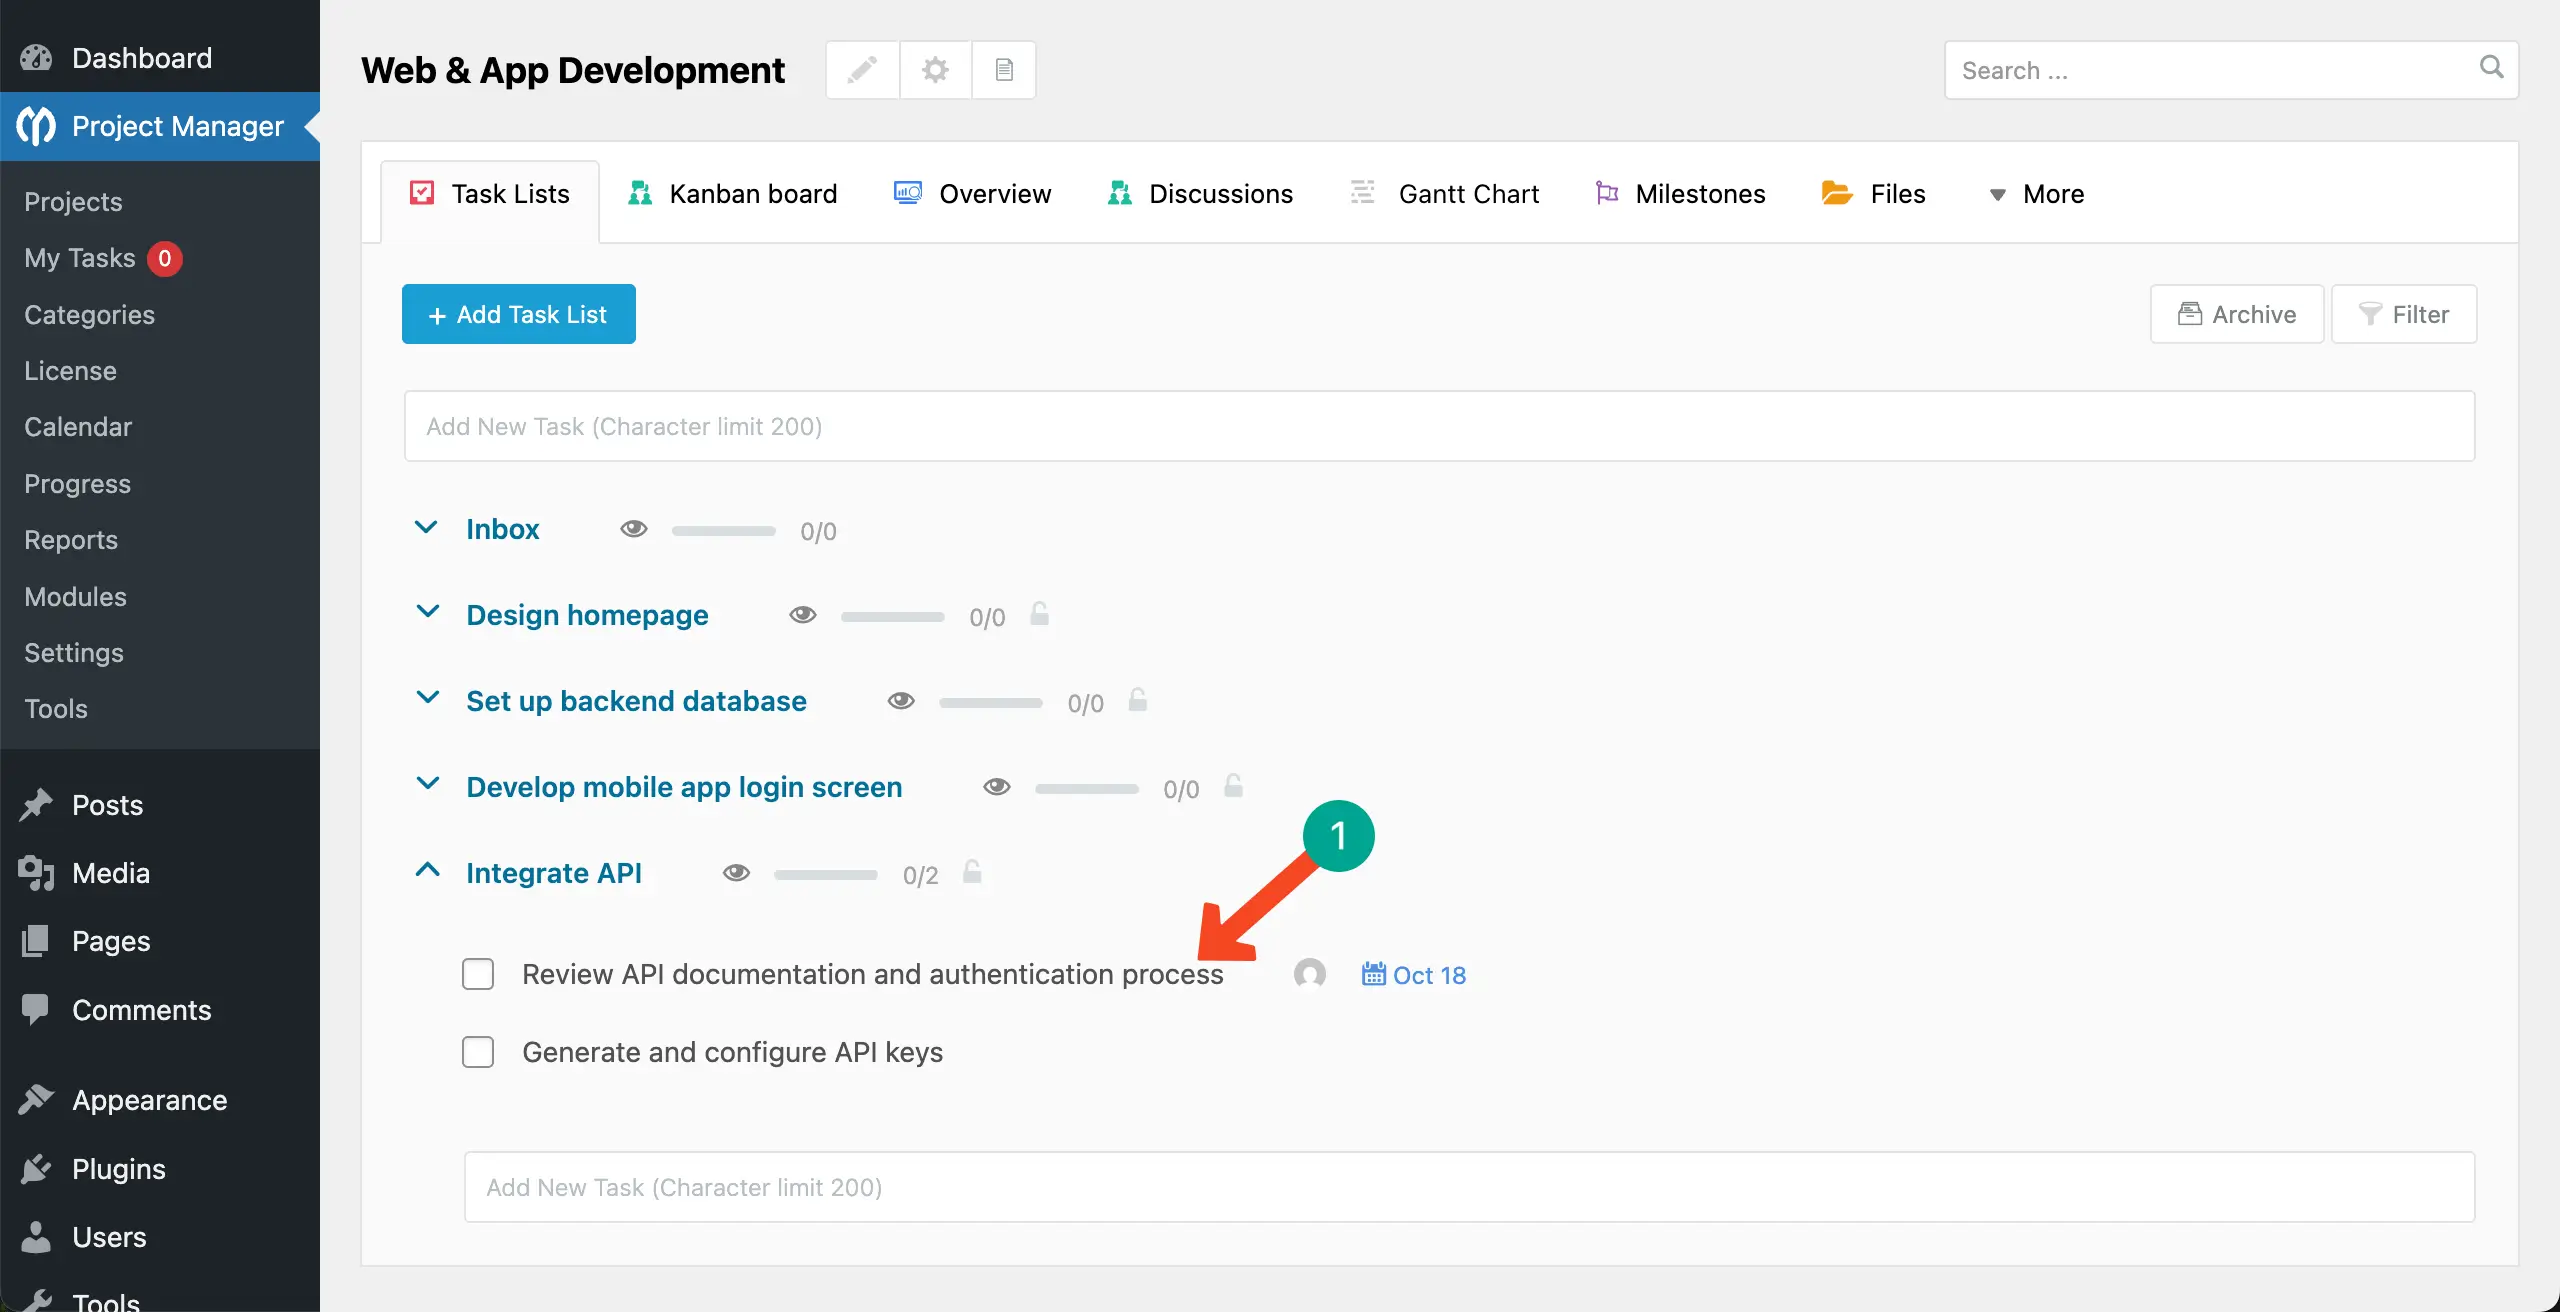Open project settings gear icon
Screen dimensions: 2560x1312
[x=935, y=70]
